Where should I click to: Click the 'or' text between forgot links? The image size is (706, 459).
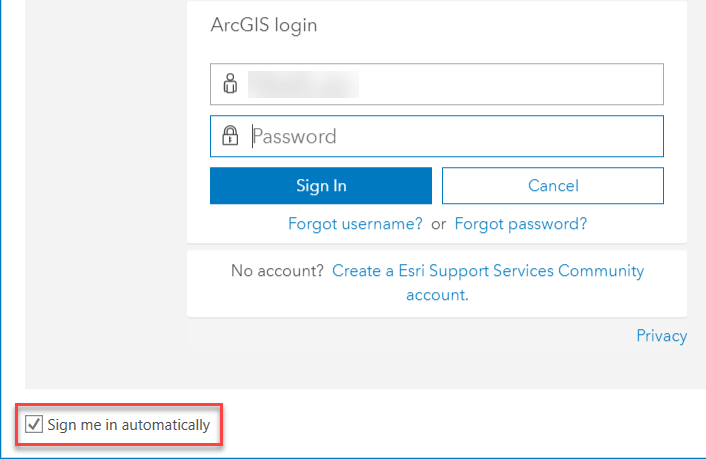point(439,224)
